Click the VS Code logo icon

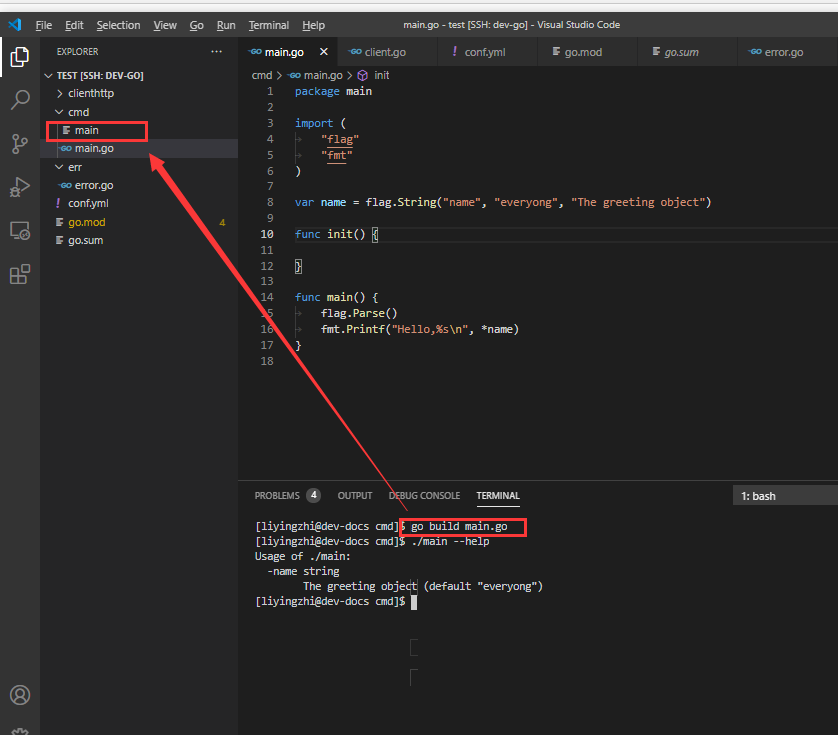tap(14, 25)
